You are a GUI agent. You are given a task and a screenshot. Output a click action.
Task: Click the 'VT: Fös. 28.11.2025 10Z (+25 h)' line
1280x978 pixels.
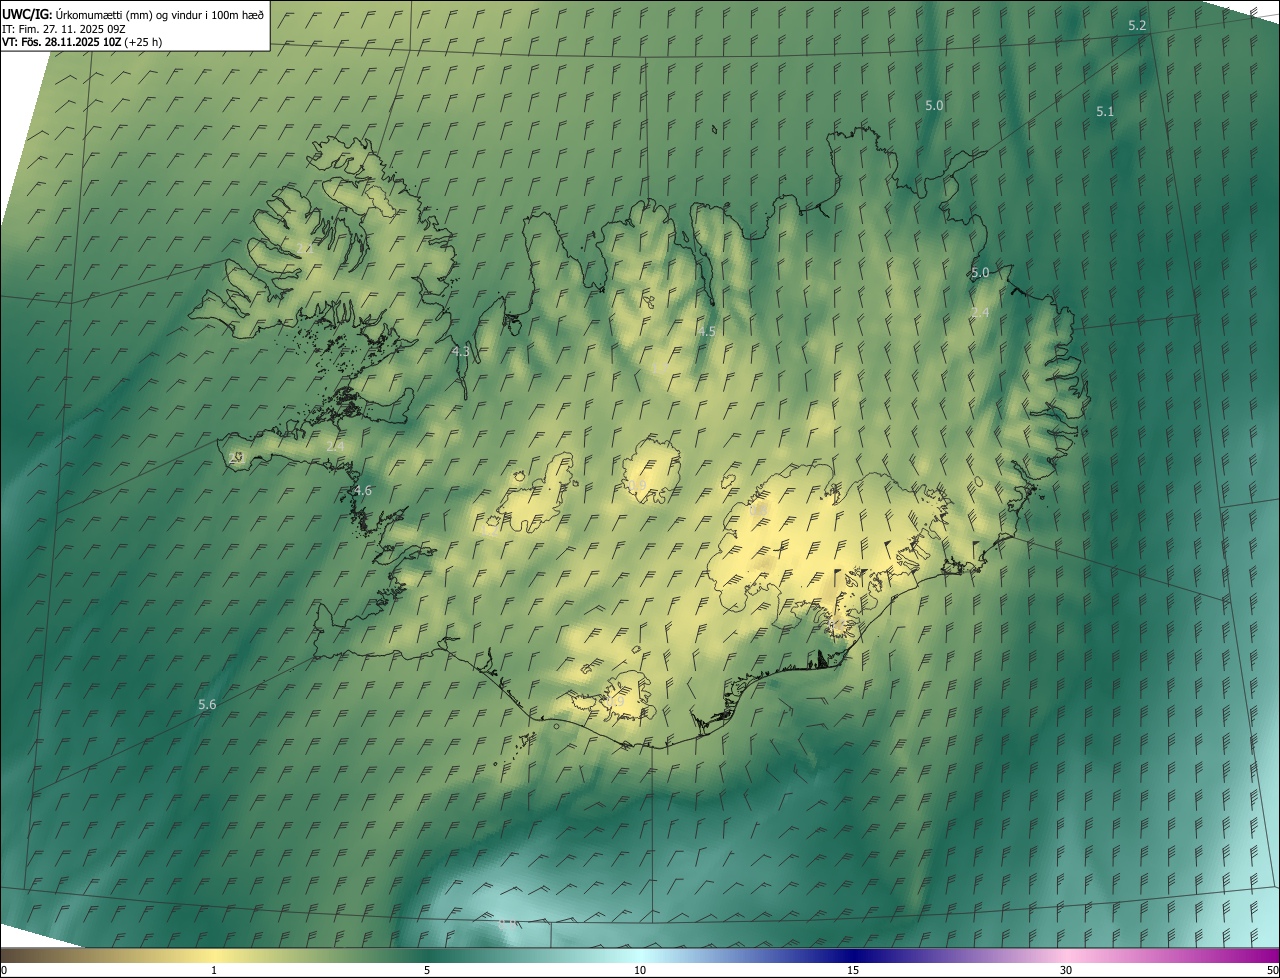pos(82,42)
